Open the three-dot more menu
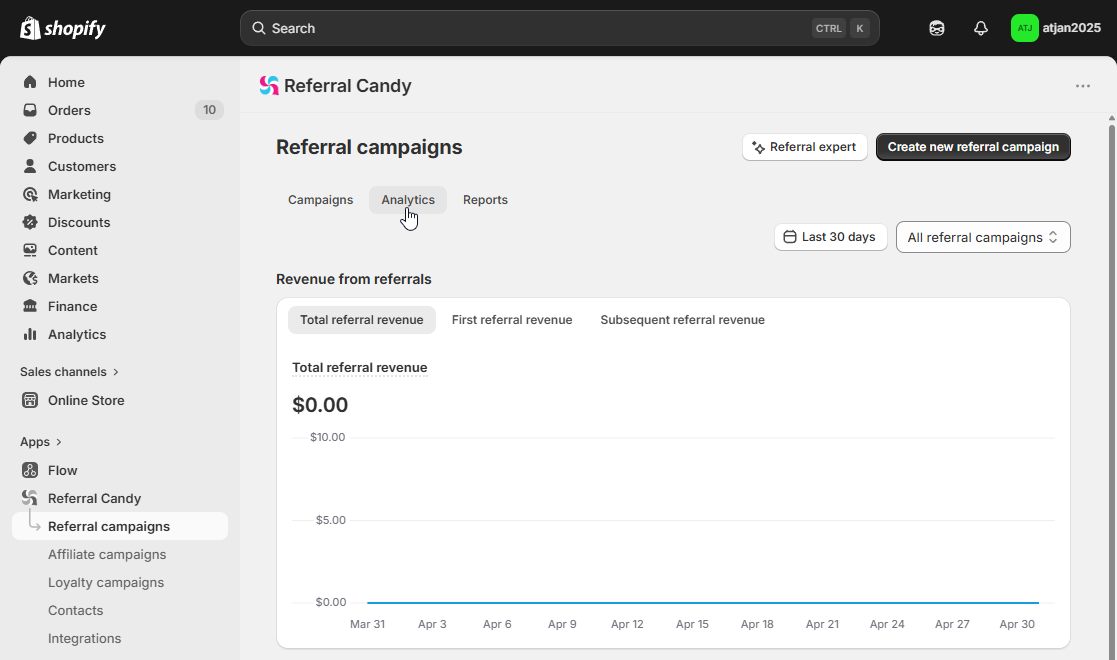 tap(1083, 86)
